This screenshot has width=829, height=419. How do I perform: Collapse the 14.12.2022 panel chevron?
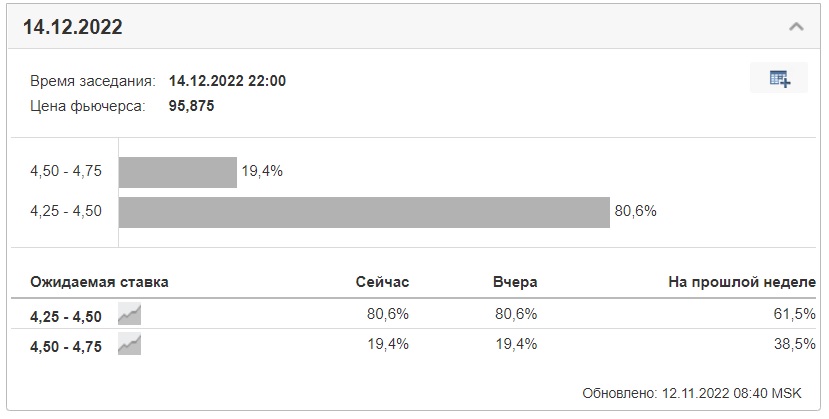(x=796, y=26)
